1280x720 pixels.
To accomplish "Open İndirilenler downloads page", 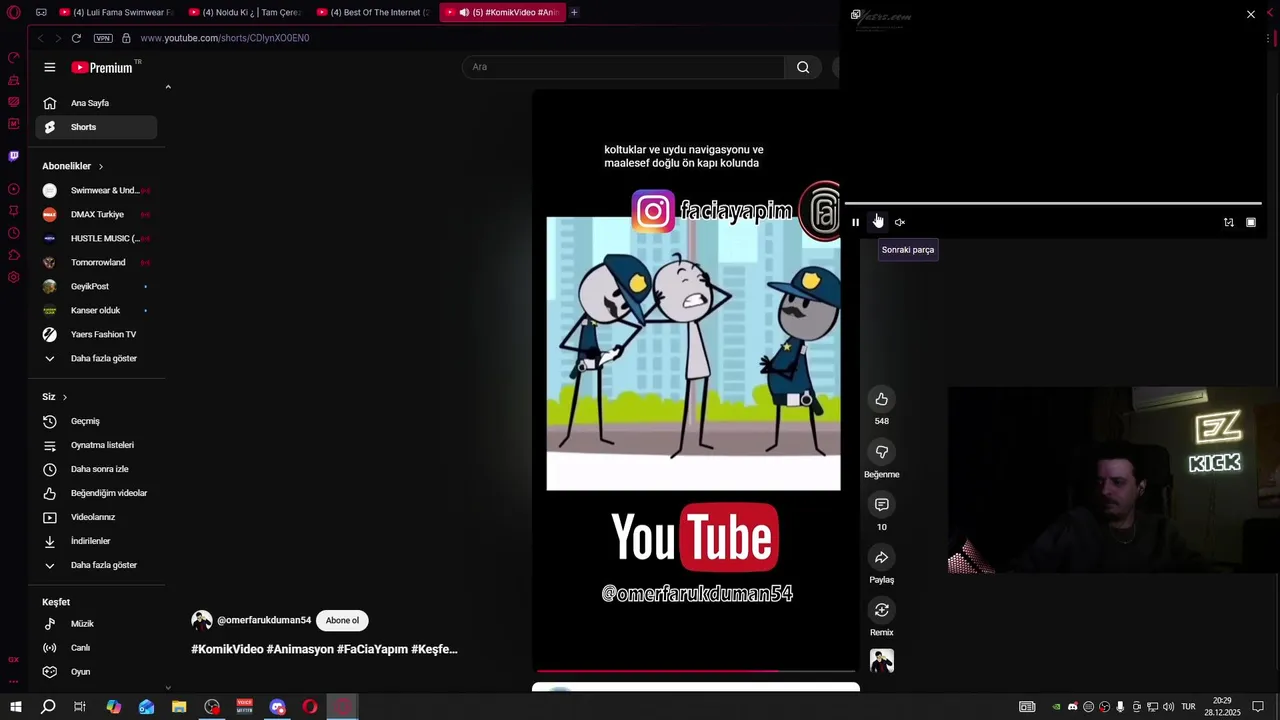I will point(96,541).
